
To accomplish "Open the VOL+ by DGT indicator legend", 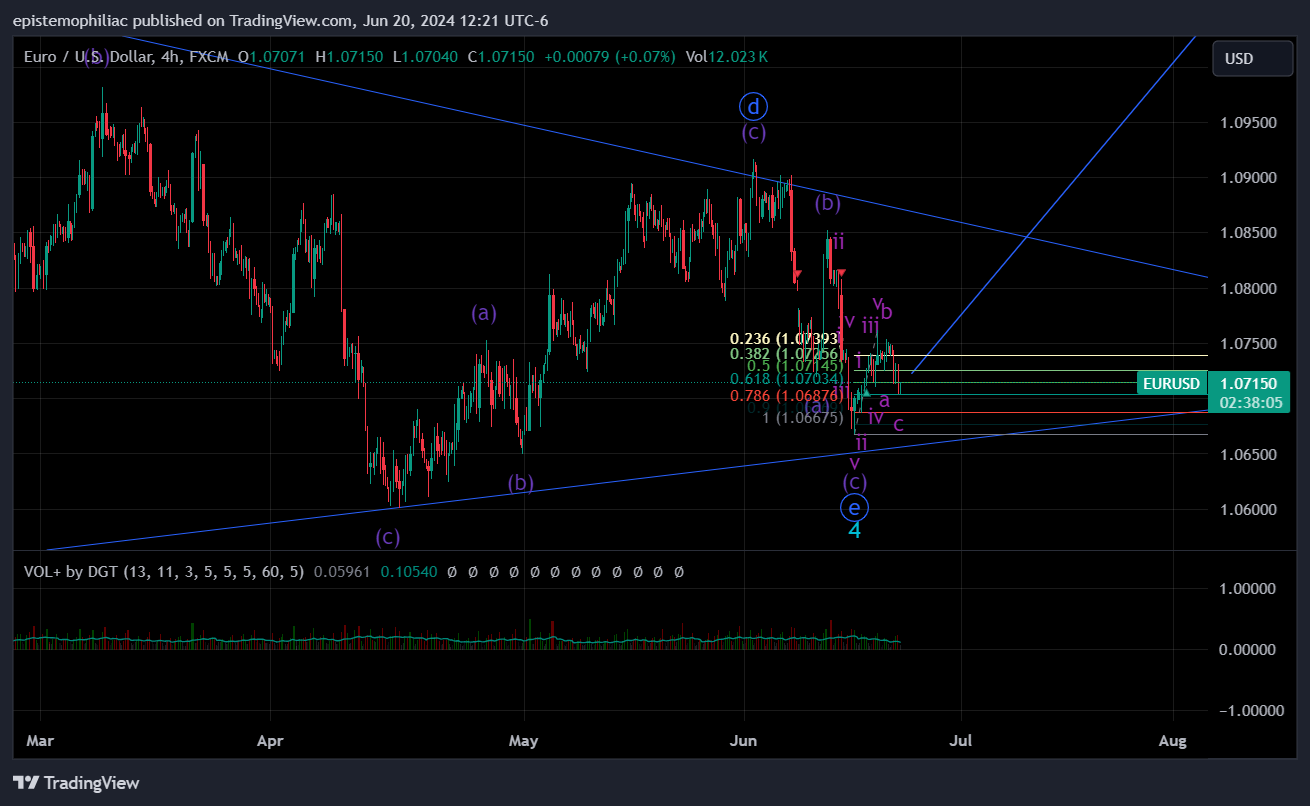I will [165, 572].
